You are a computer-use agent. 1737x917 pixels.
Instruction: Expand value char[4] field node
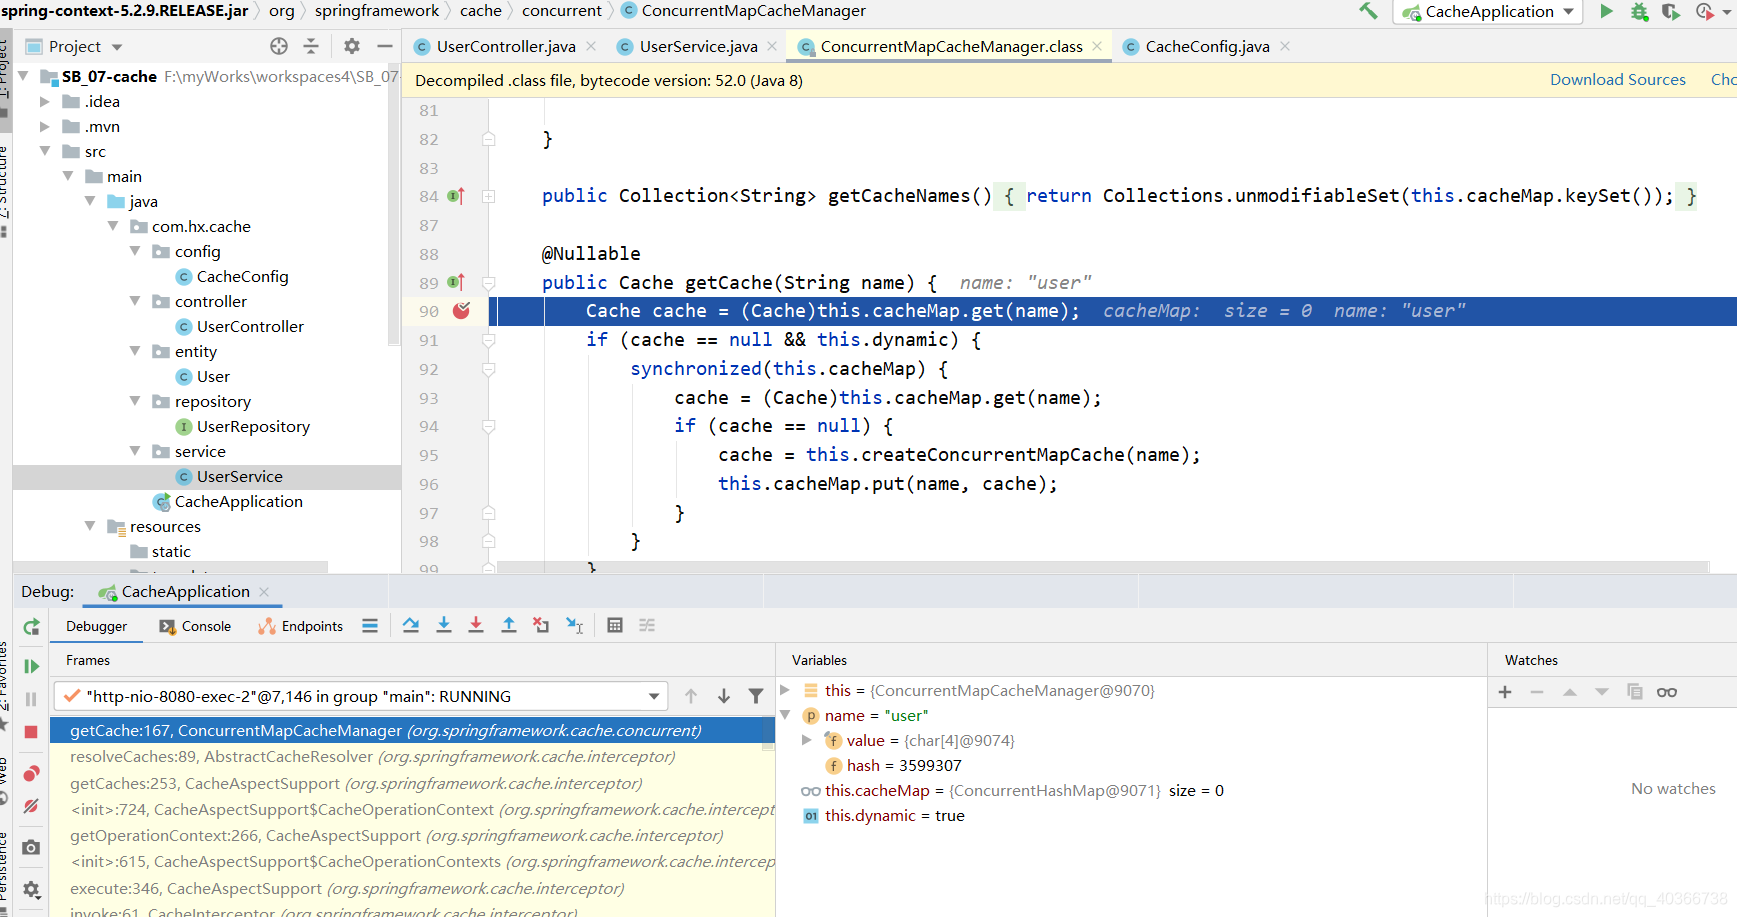[807, 740]
